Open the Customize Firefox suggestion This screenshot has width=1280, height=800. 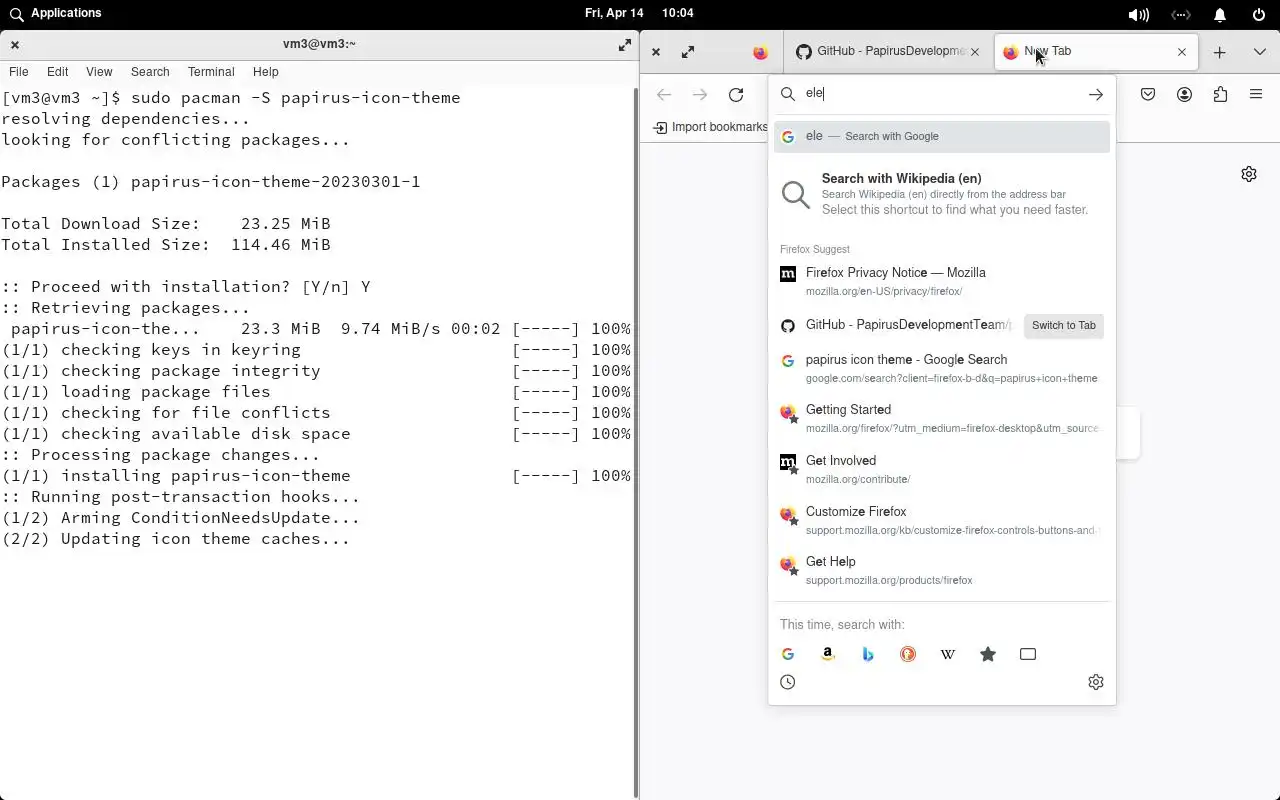coord(941,520)
